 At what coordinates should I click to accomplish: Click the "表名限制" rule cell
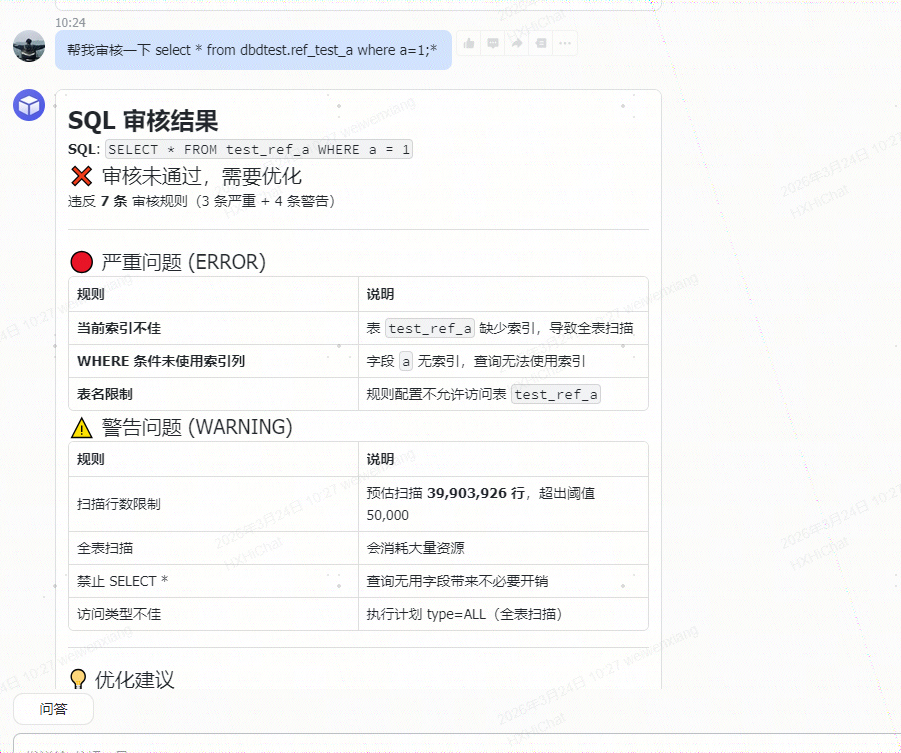(x=213, y=394)
